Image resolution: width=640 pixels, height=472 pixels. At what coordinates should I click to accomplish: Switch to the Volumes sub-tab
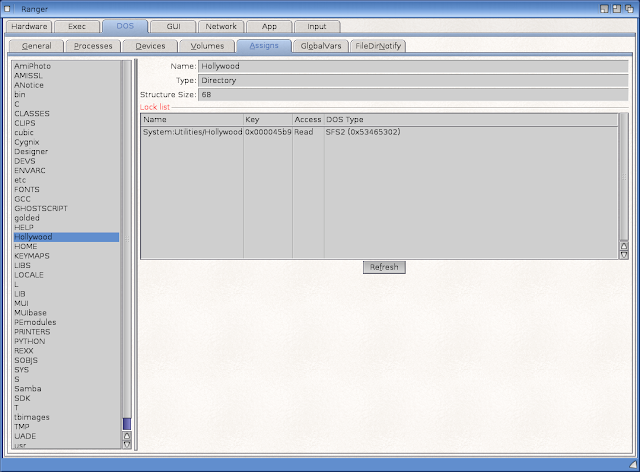[207, 46]
